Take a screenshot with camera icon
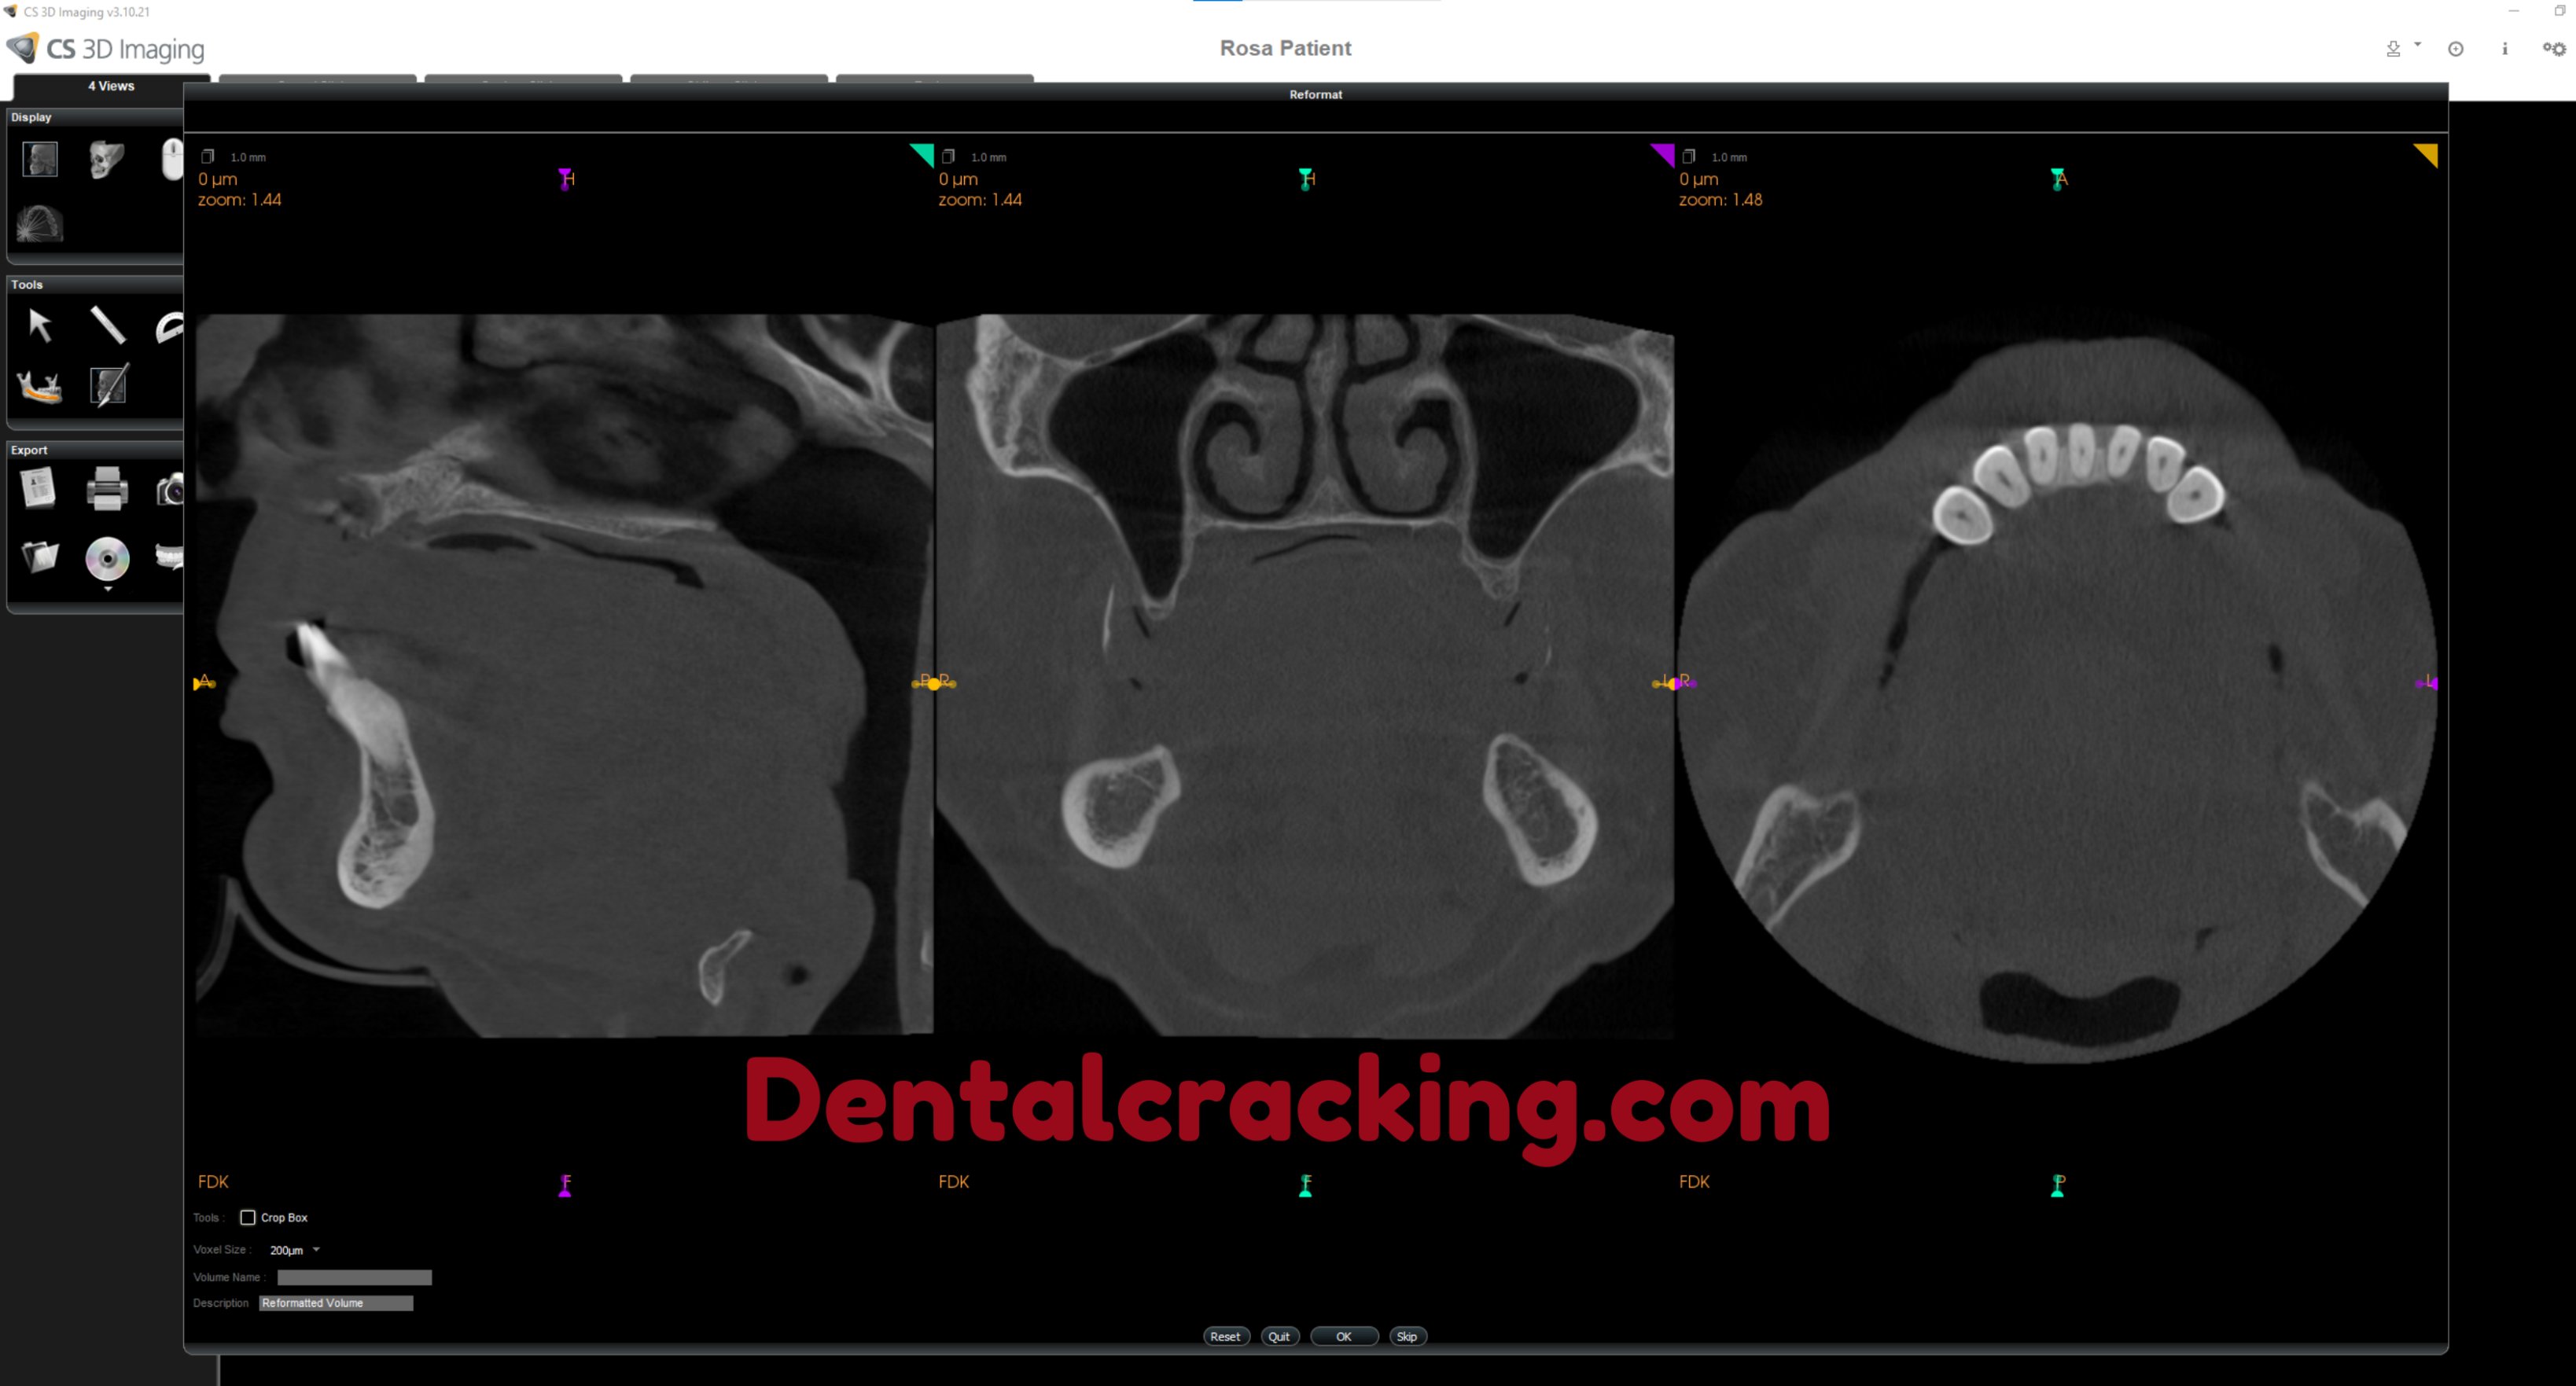Viewport: 2576px width, 1386px height. (x=171, y=490)
